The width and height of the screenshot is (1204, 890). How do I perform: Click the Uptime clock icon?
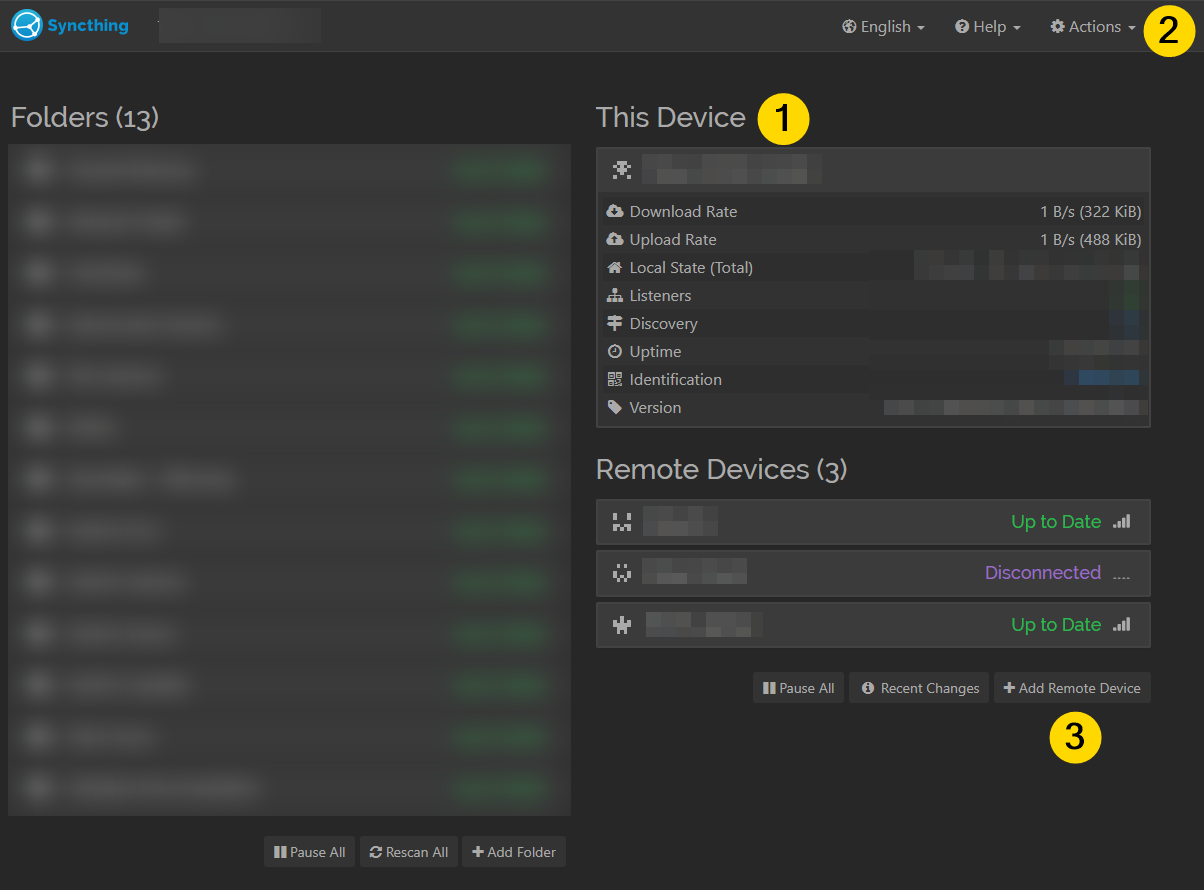pyautogui.click(x=615, y=352)
